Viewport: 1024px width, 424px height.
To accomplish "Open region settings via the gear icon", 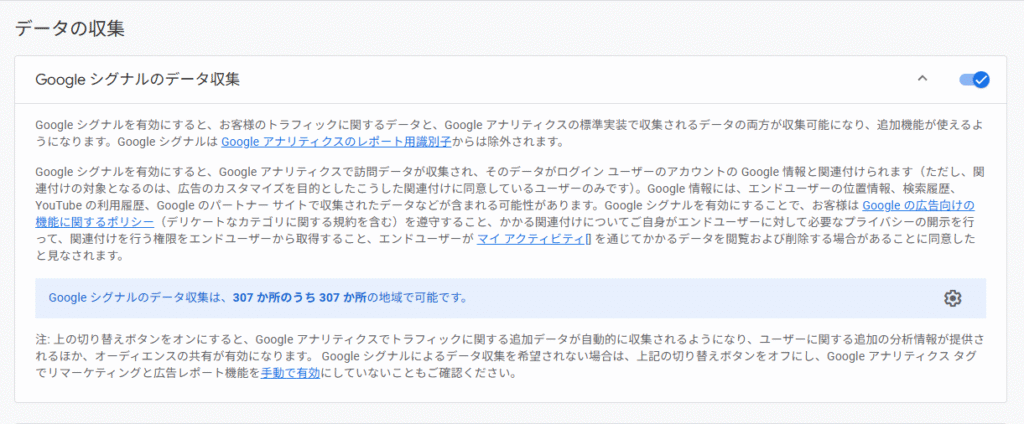I will (x=952, y=298).
